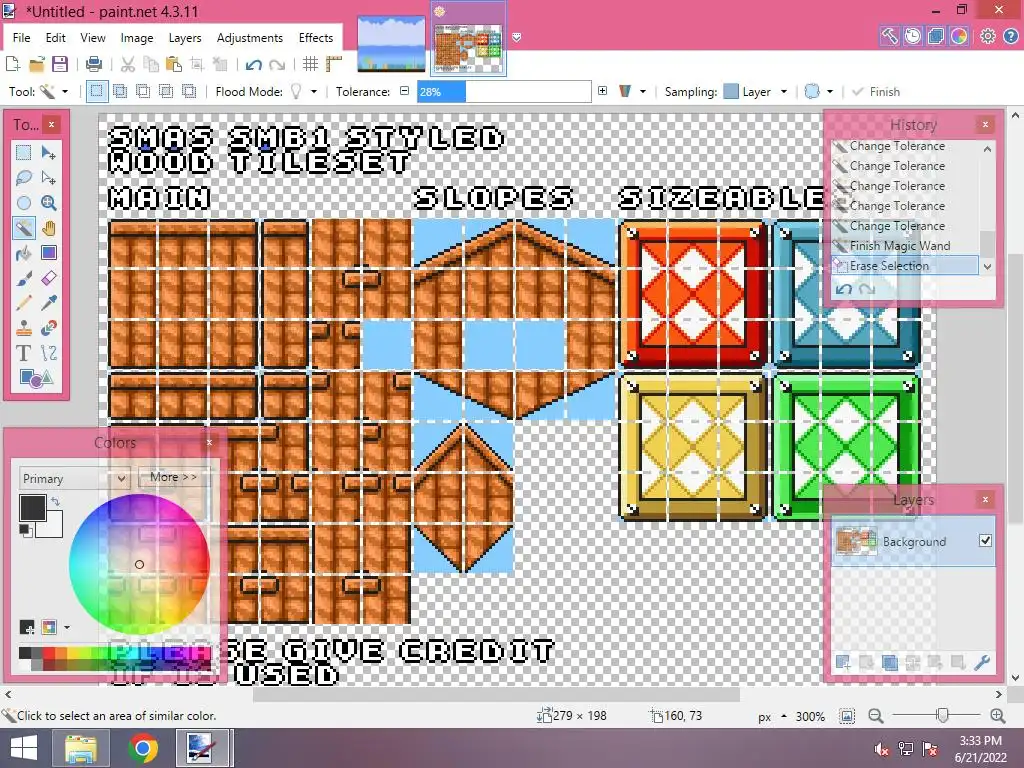The width and height of the screenshot is (1024, 768).
Task: Select the Shapes tool
Action: point(36,378)
